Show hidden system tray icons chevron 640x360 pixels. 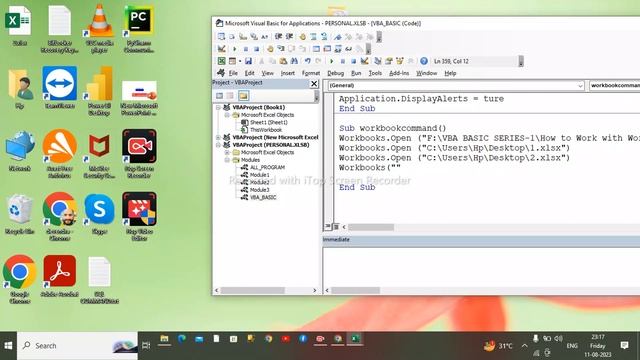point(524,346)
